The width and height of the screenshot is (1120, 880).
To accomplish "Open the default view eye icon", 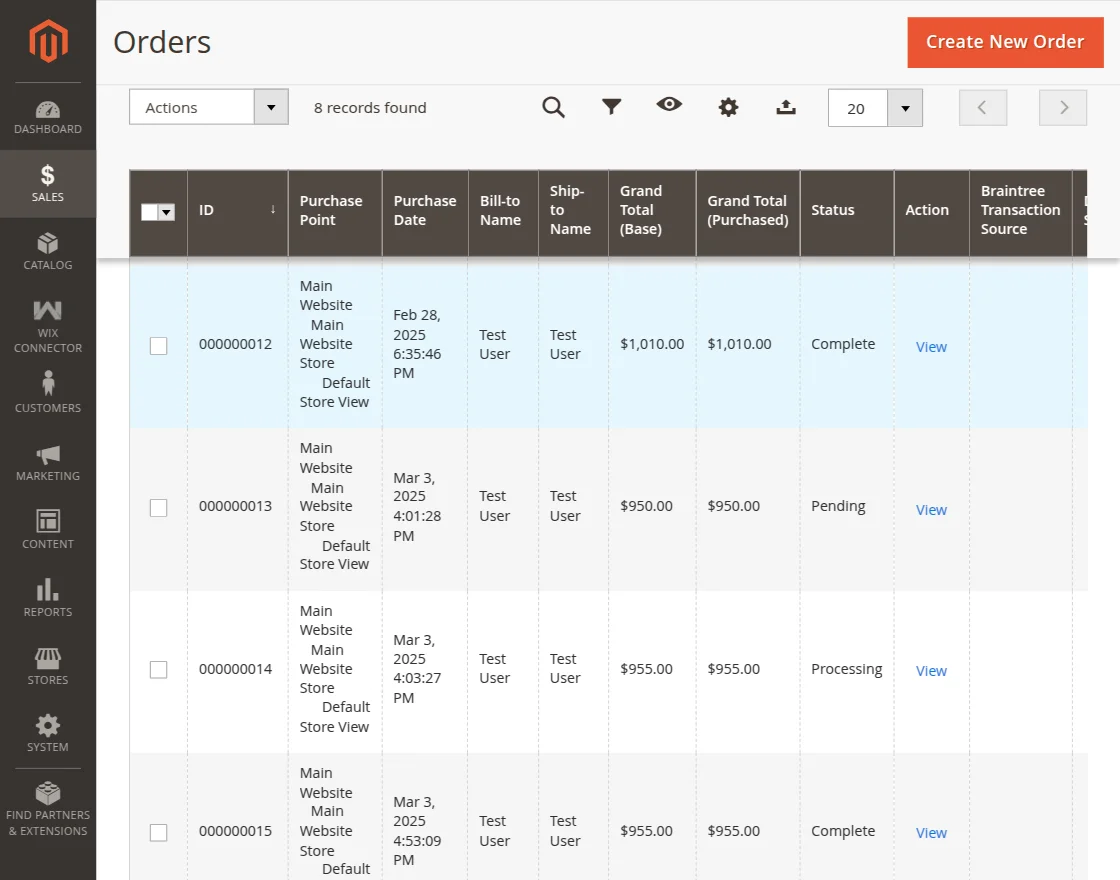I will coord(669,107).
